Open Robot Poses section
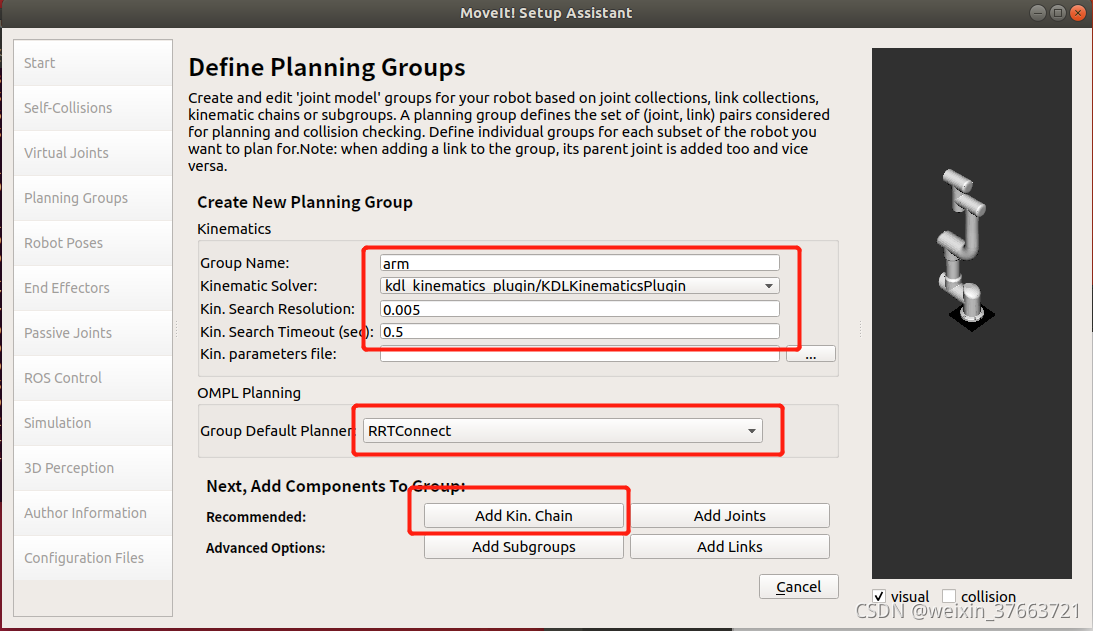The width and height of the screenshot is (1093, 631). (x=93, y=243)
